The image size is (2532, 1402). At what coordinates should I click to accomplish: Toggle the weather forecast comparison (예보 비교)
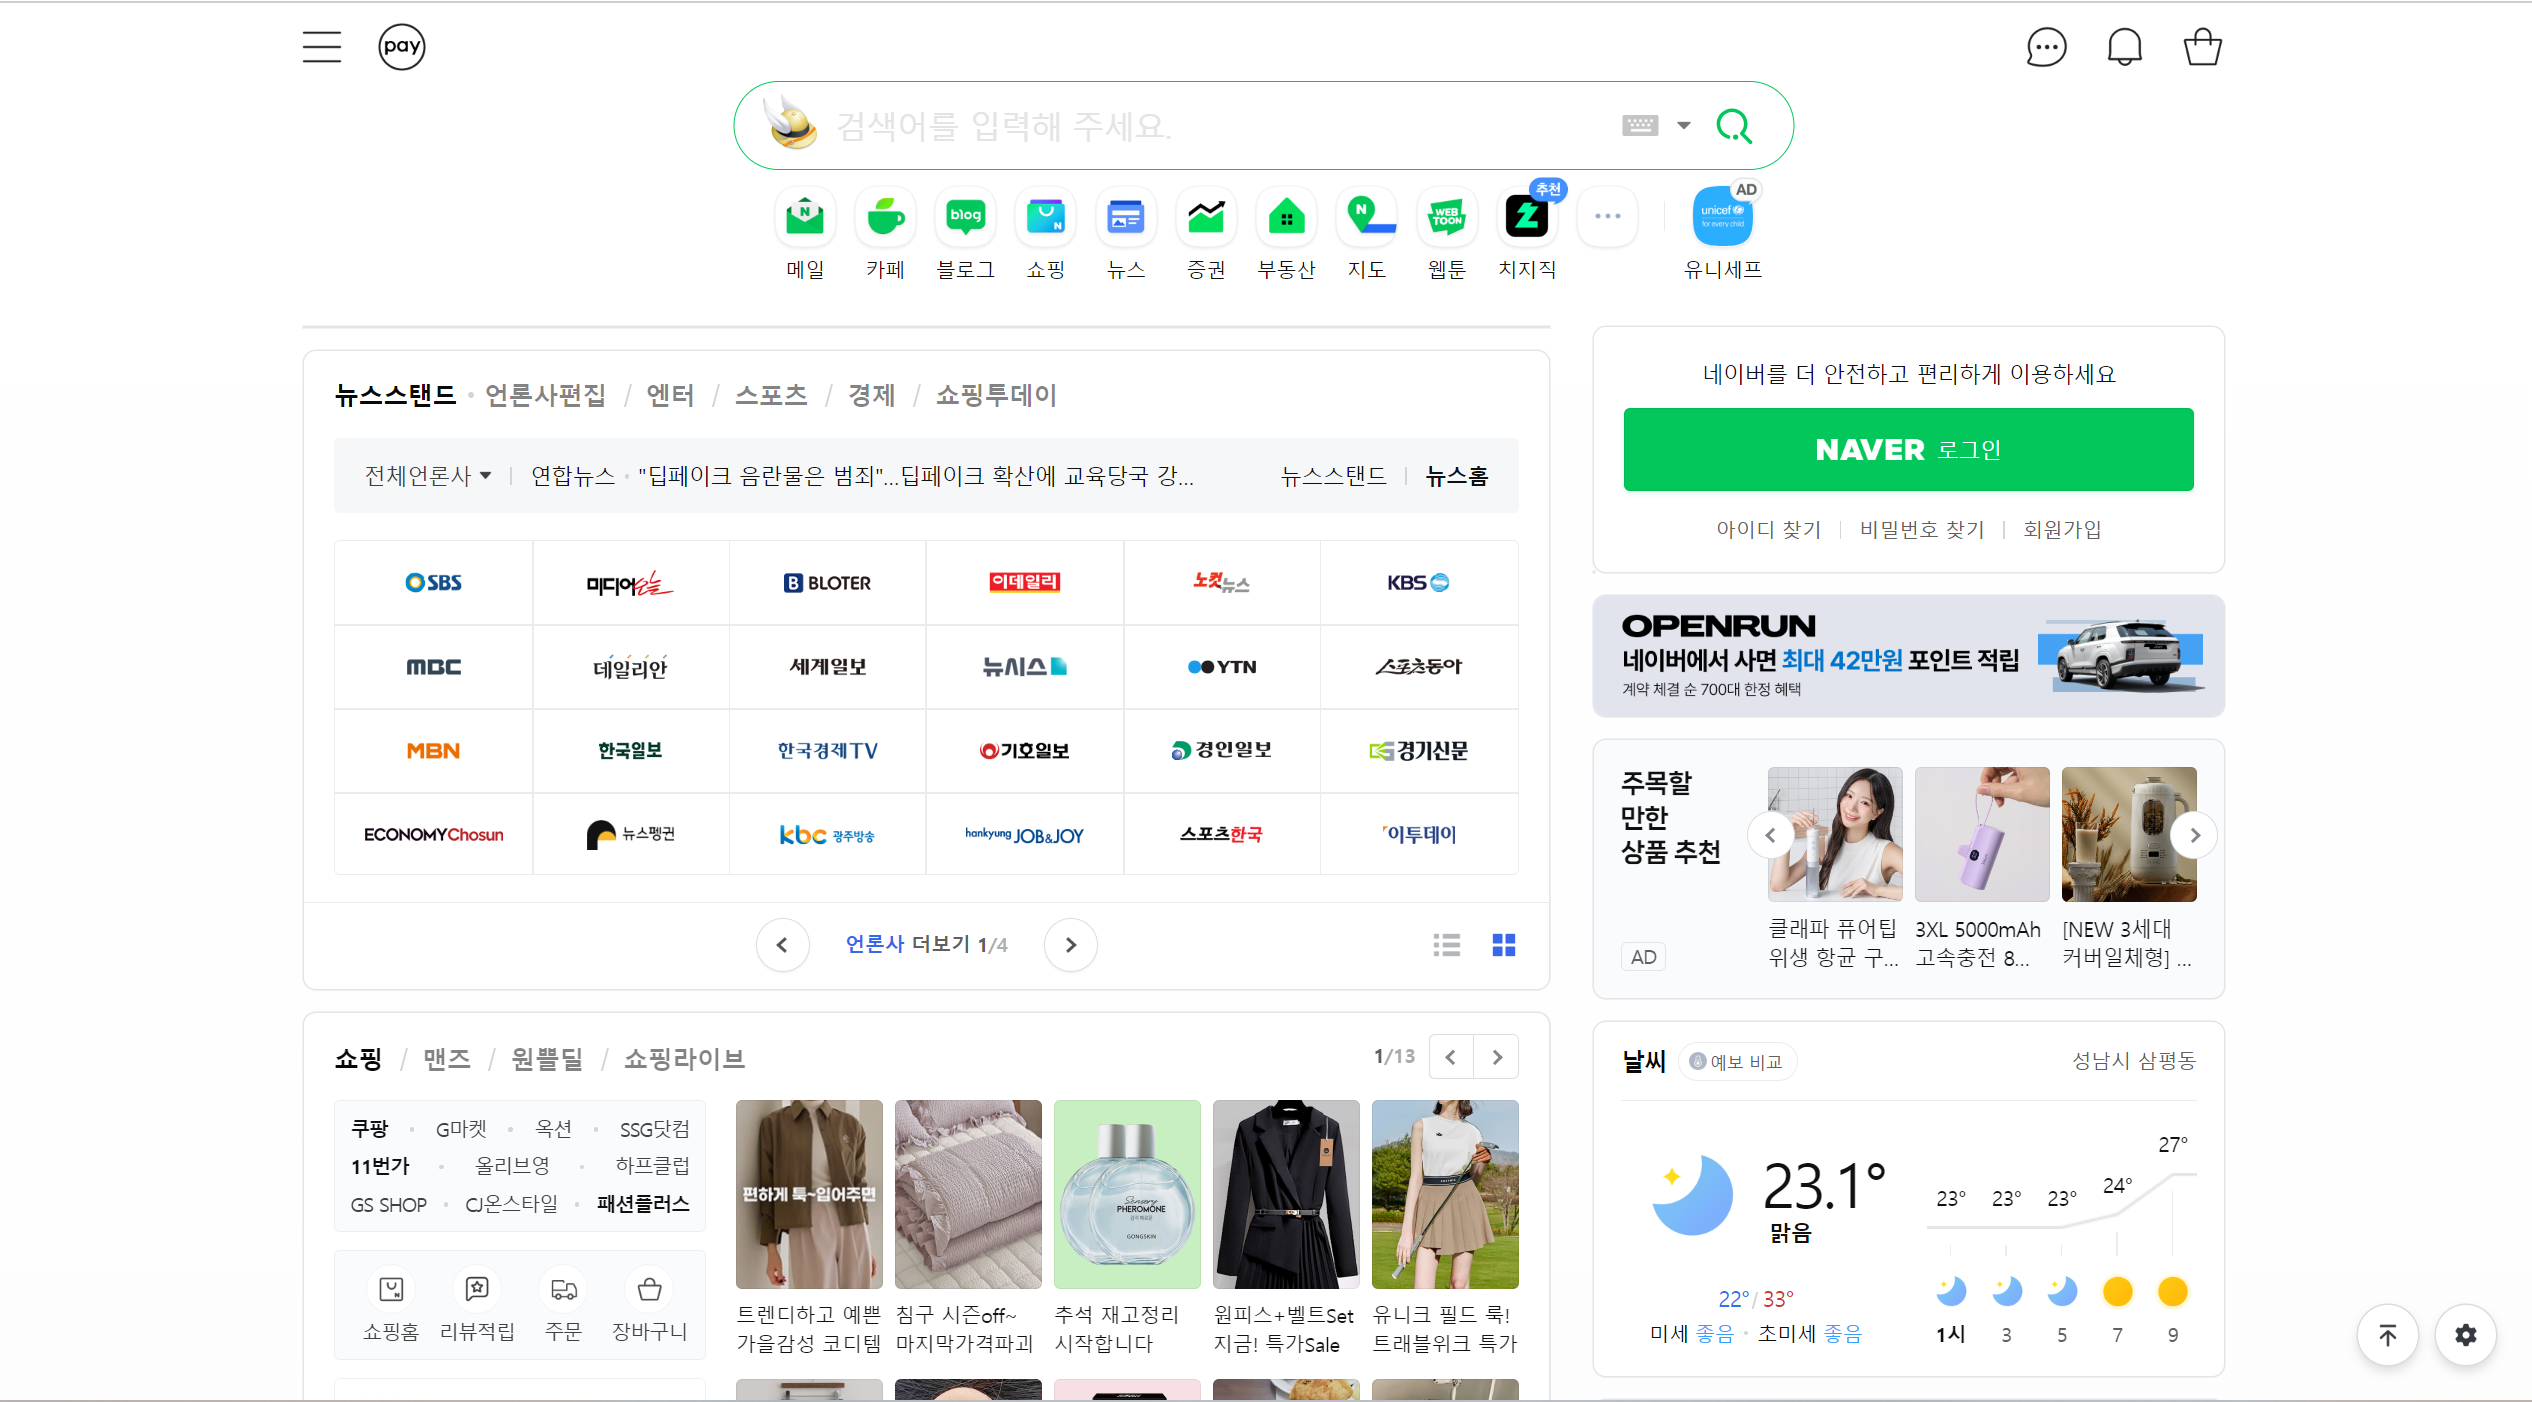pyautogui.click(x=1737, y=1062)
